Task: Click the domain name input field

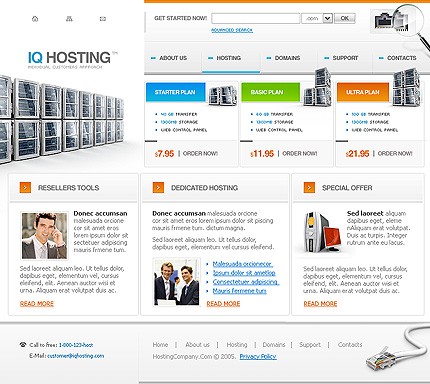Action: (256, 18)
